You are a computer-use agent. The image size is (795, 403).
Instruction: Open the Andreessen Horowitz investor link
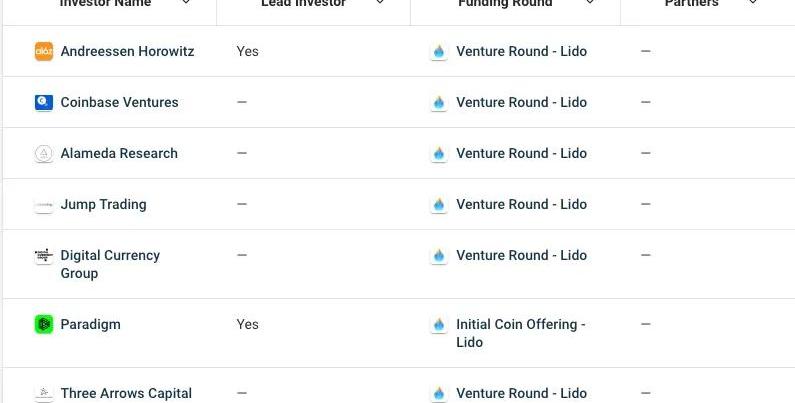click(127, 51)
